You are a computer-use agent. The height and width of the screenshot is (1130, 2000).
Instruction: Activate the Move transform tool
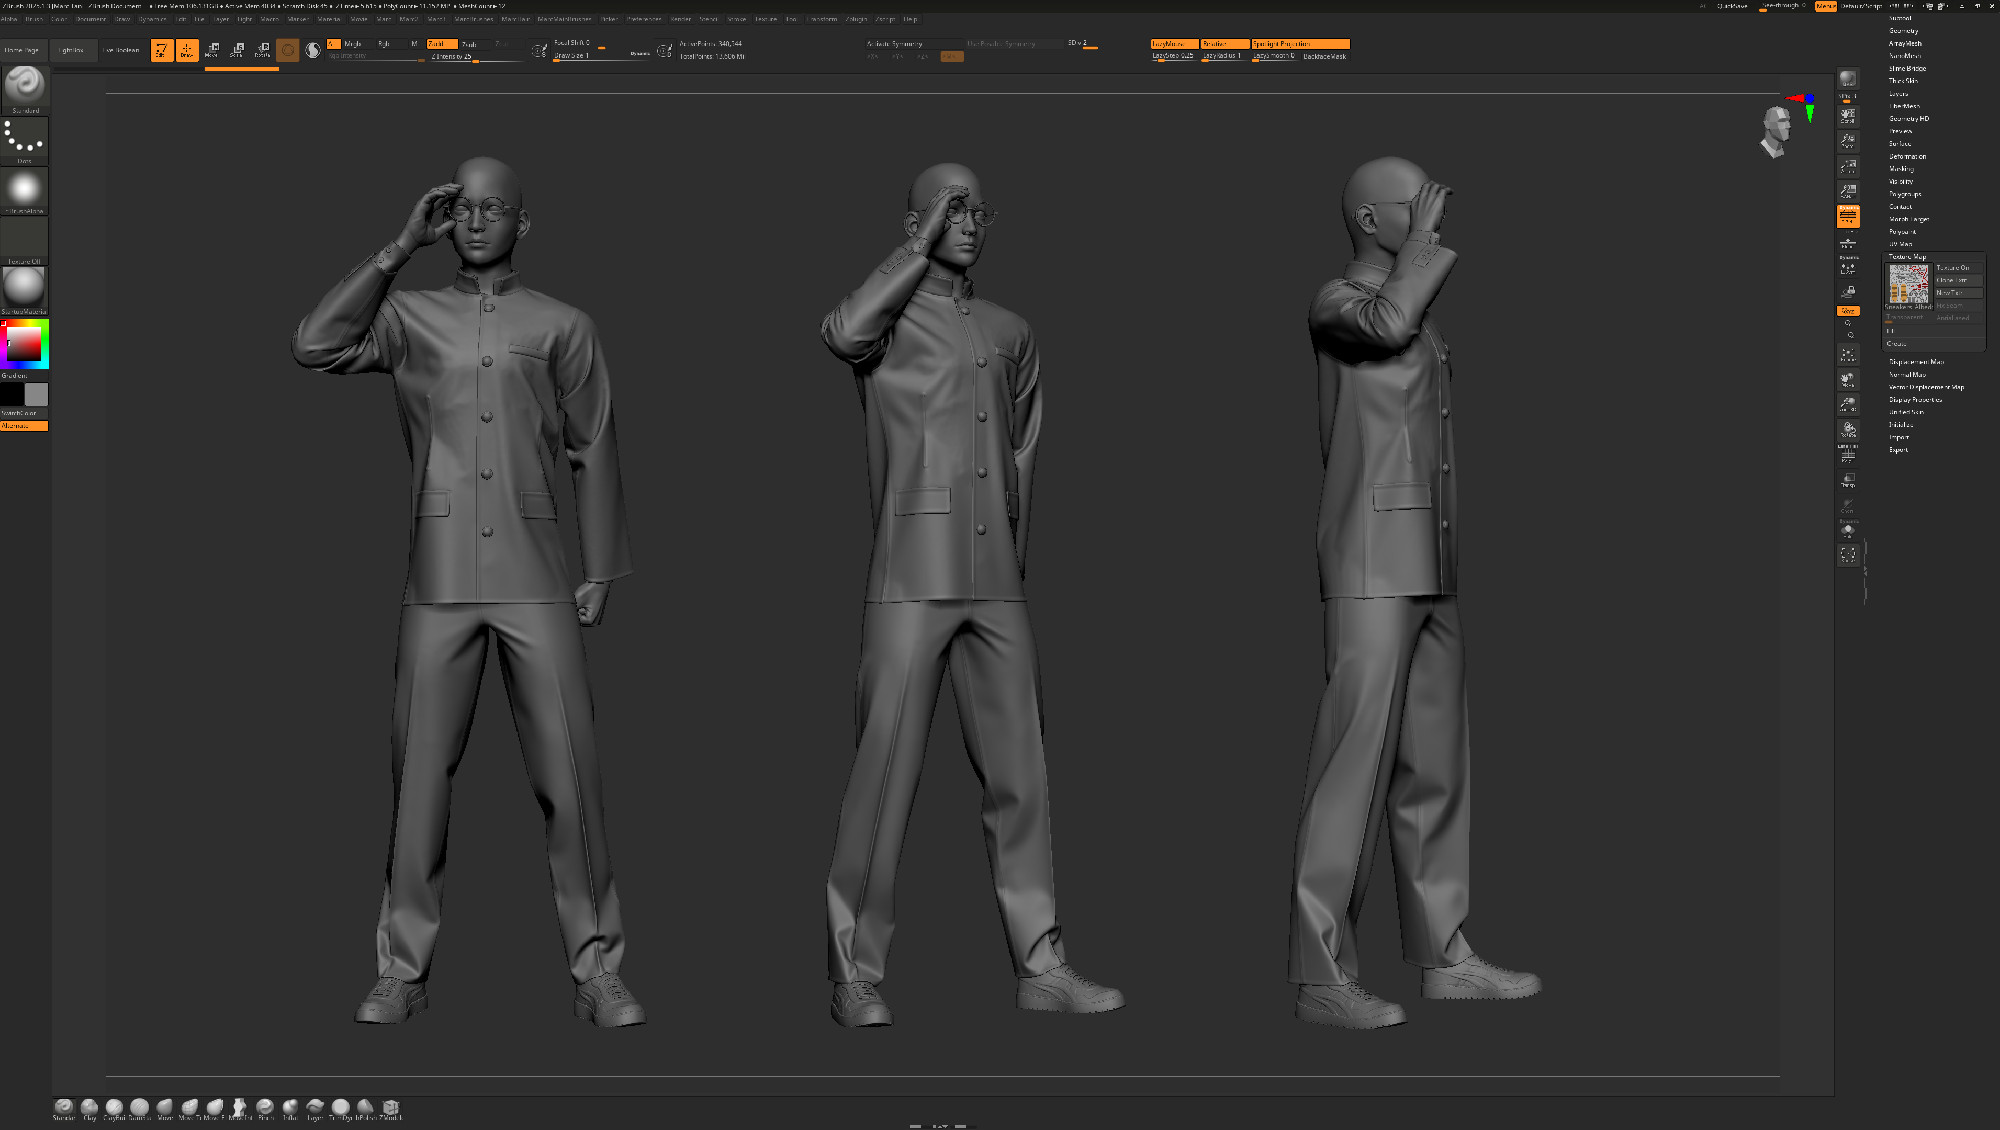[x=212, y=50]
